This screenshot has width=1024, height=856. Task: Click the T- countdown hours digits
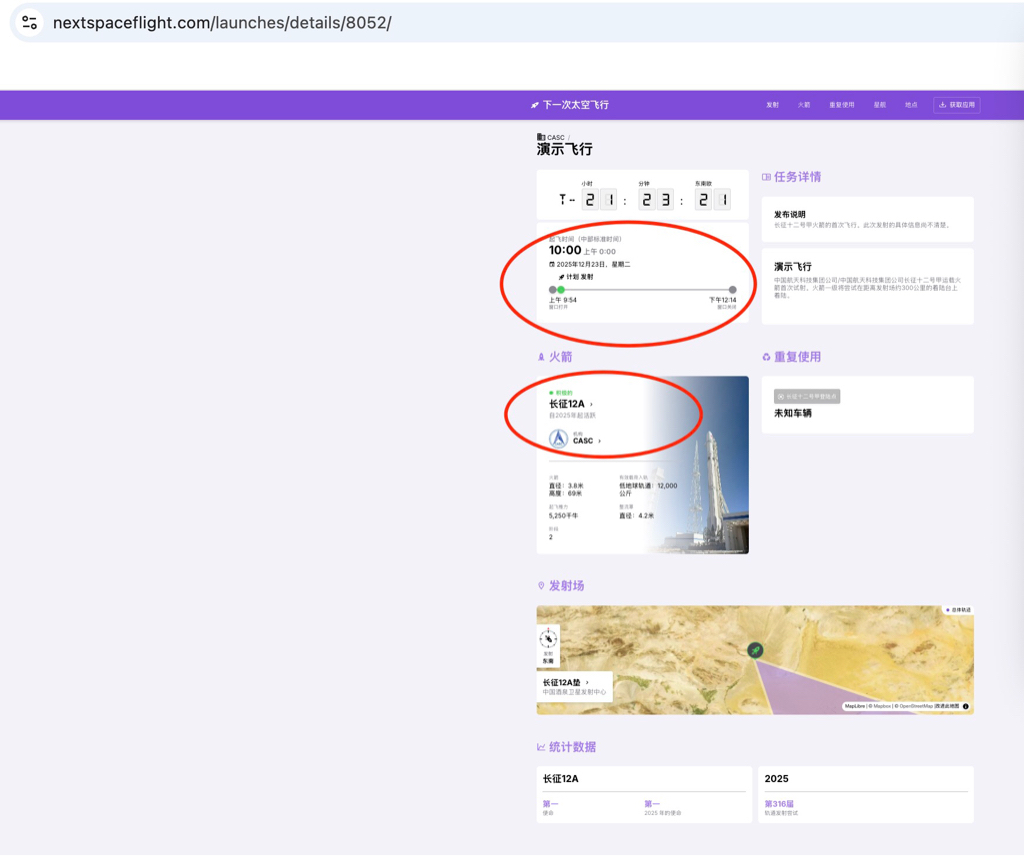tap(600, 199)
